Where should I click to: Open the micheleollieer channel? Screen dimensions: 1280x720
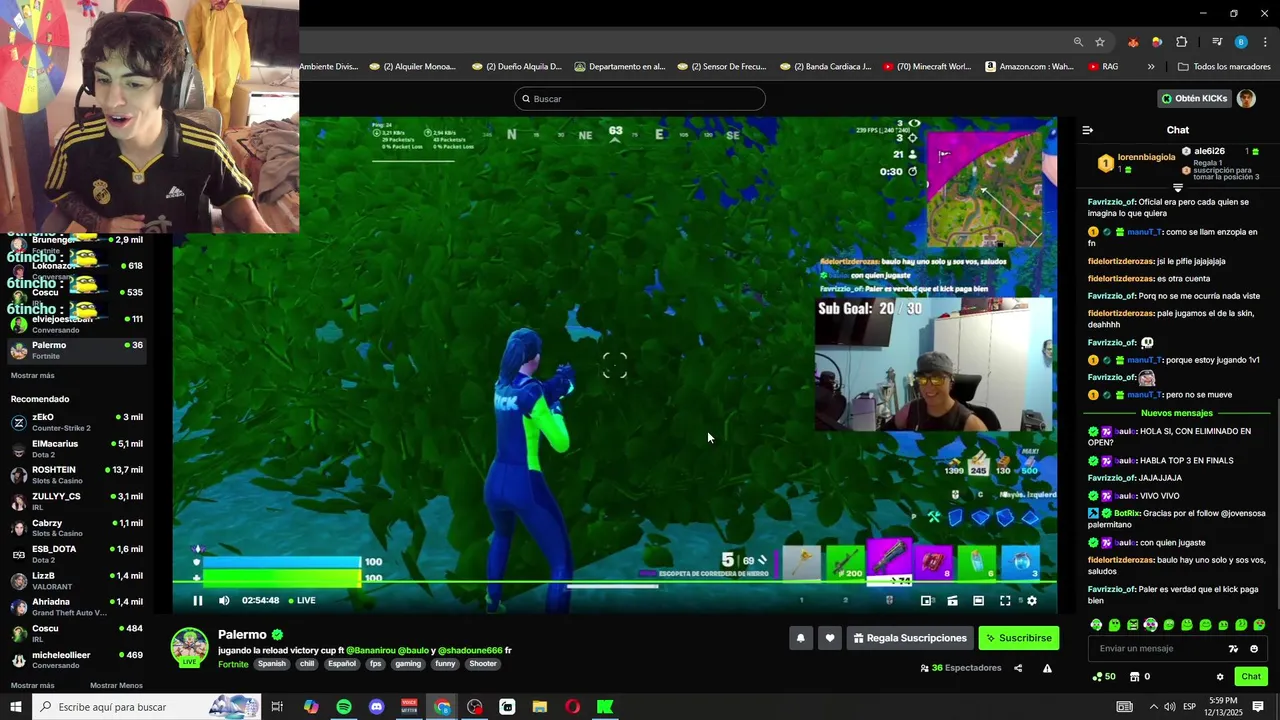coord(78,660)
